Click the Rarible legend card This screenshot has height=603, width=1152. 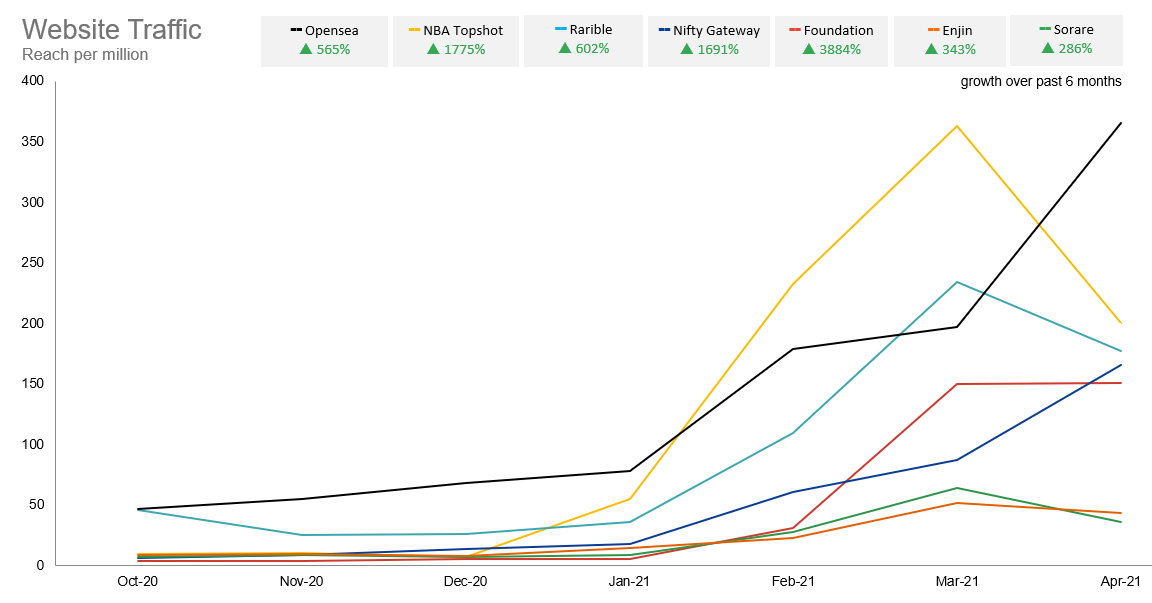(x=583, y=41)
